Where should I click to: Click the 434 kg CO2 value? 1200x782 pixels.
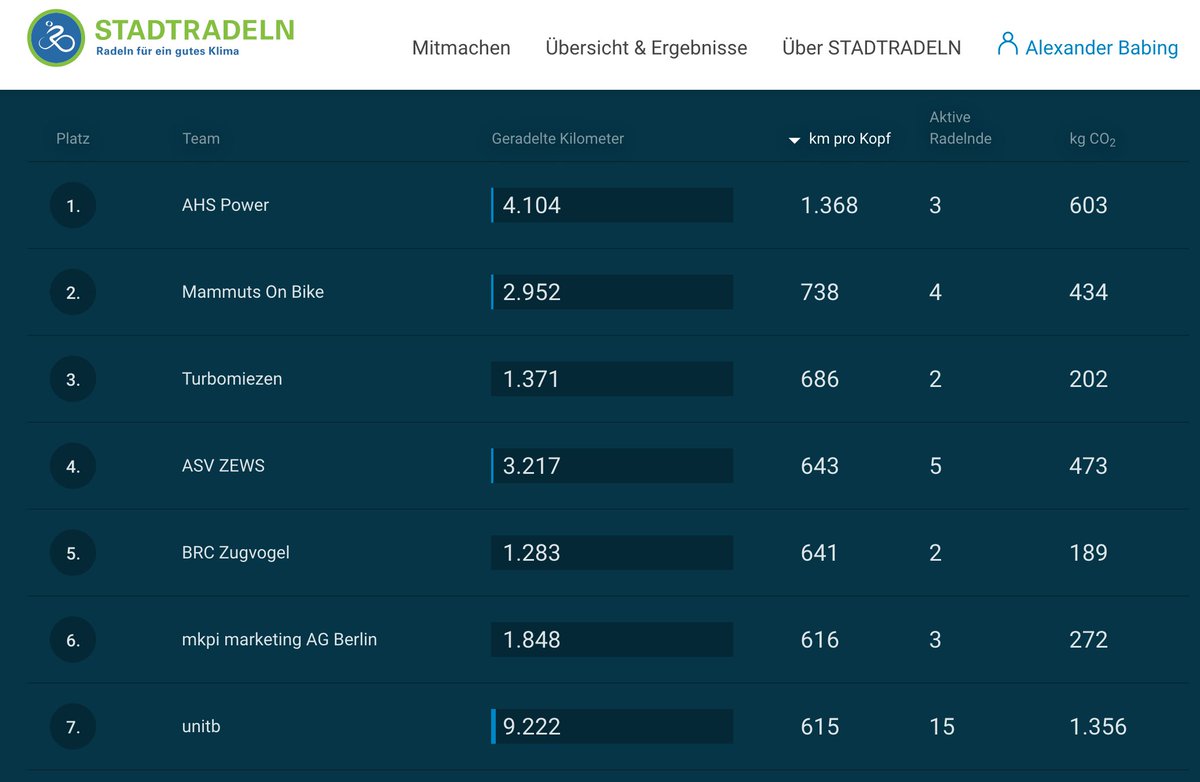click(x=1088, y=292)
